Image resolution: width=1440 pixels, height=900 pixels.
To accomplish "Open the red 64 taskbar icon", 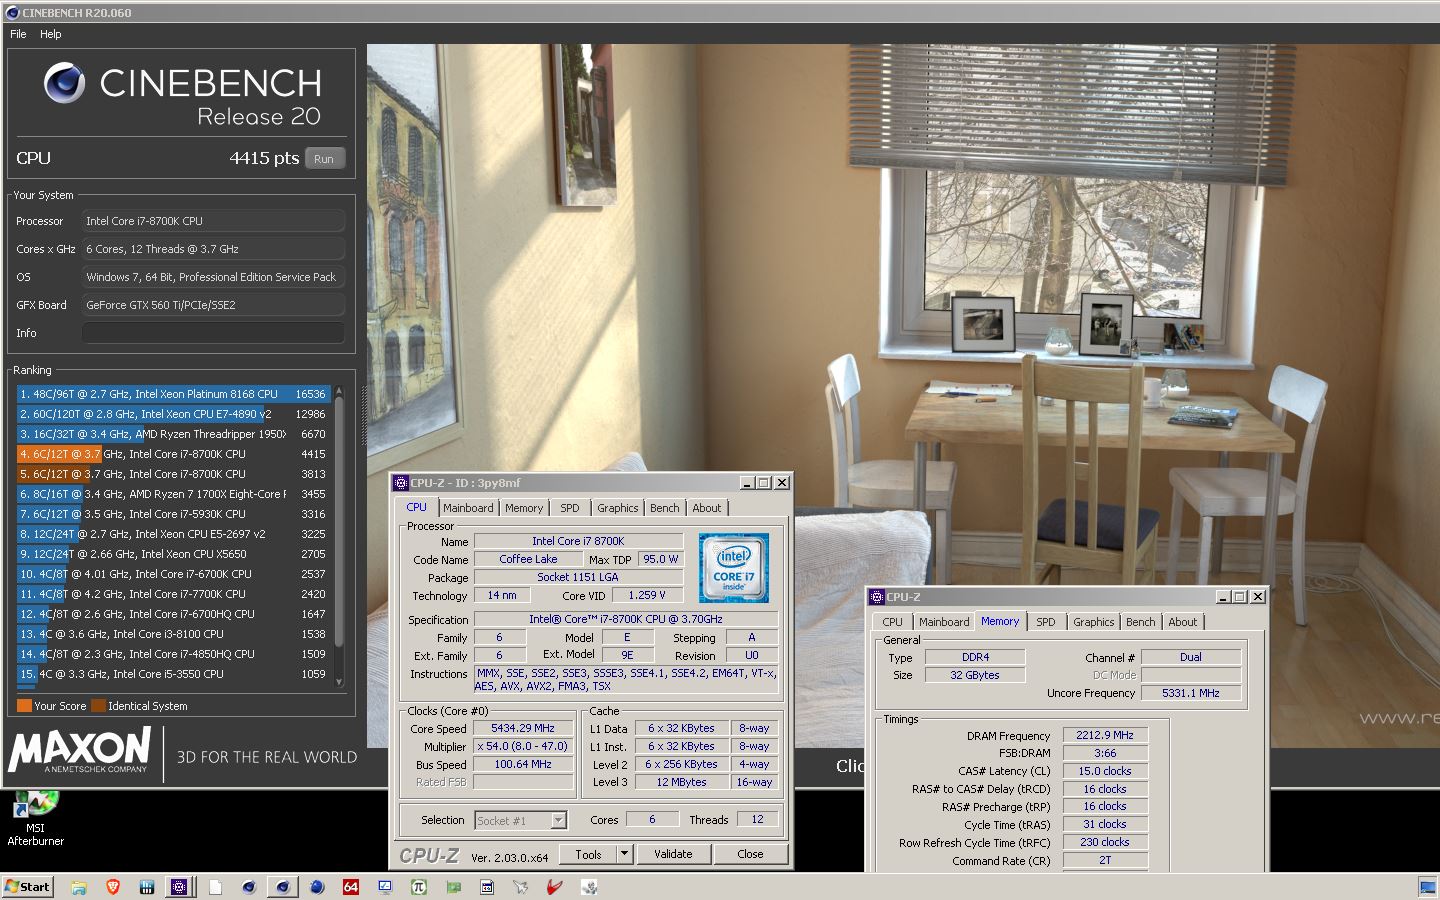I will (x=351, y=887).
